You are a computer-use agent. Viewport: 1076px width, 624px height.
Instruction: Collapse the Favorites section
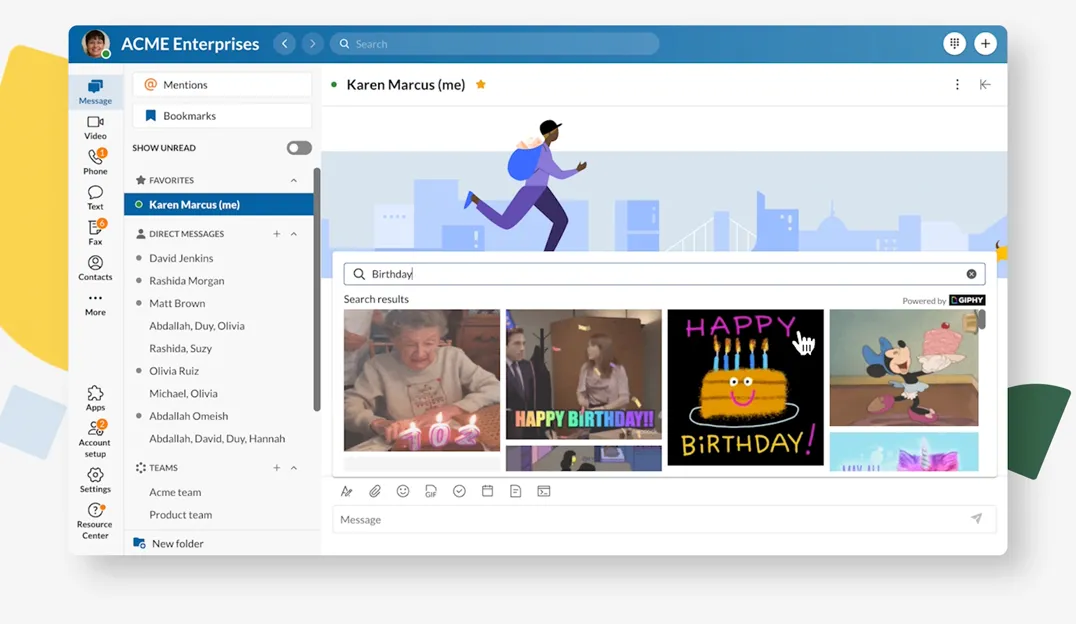[294, 181]
